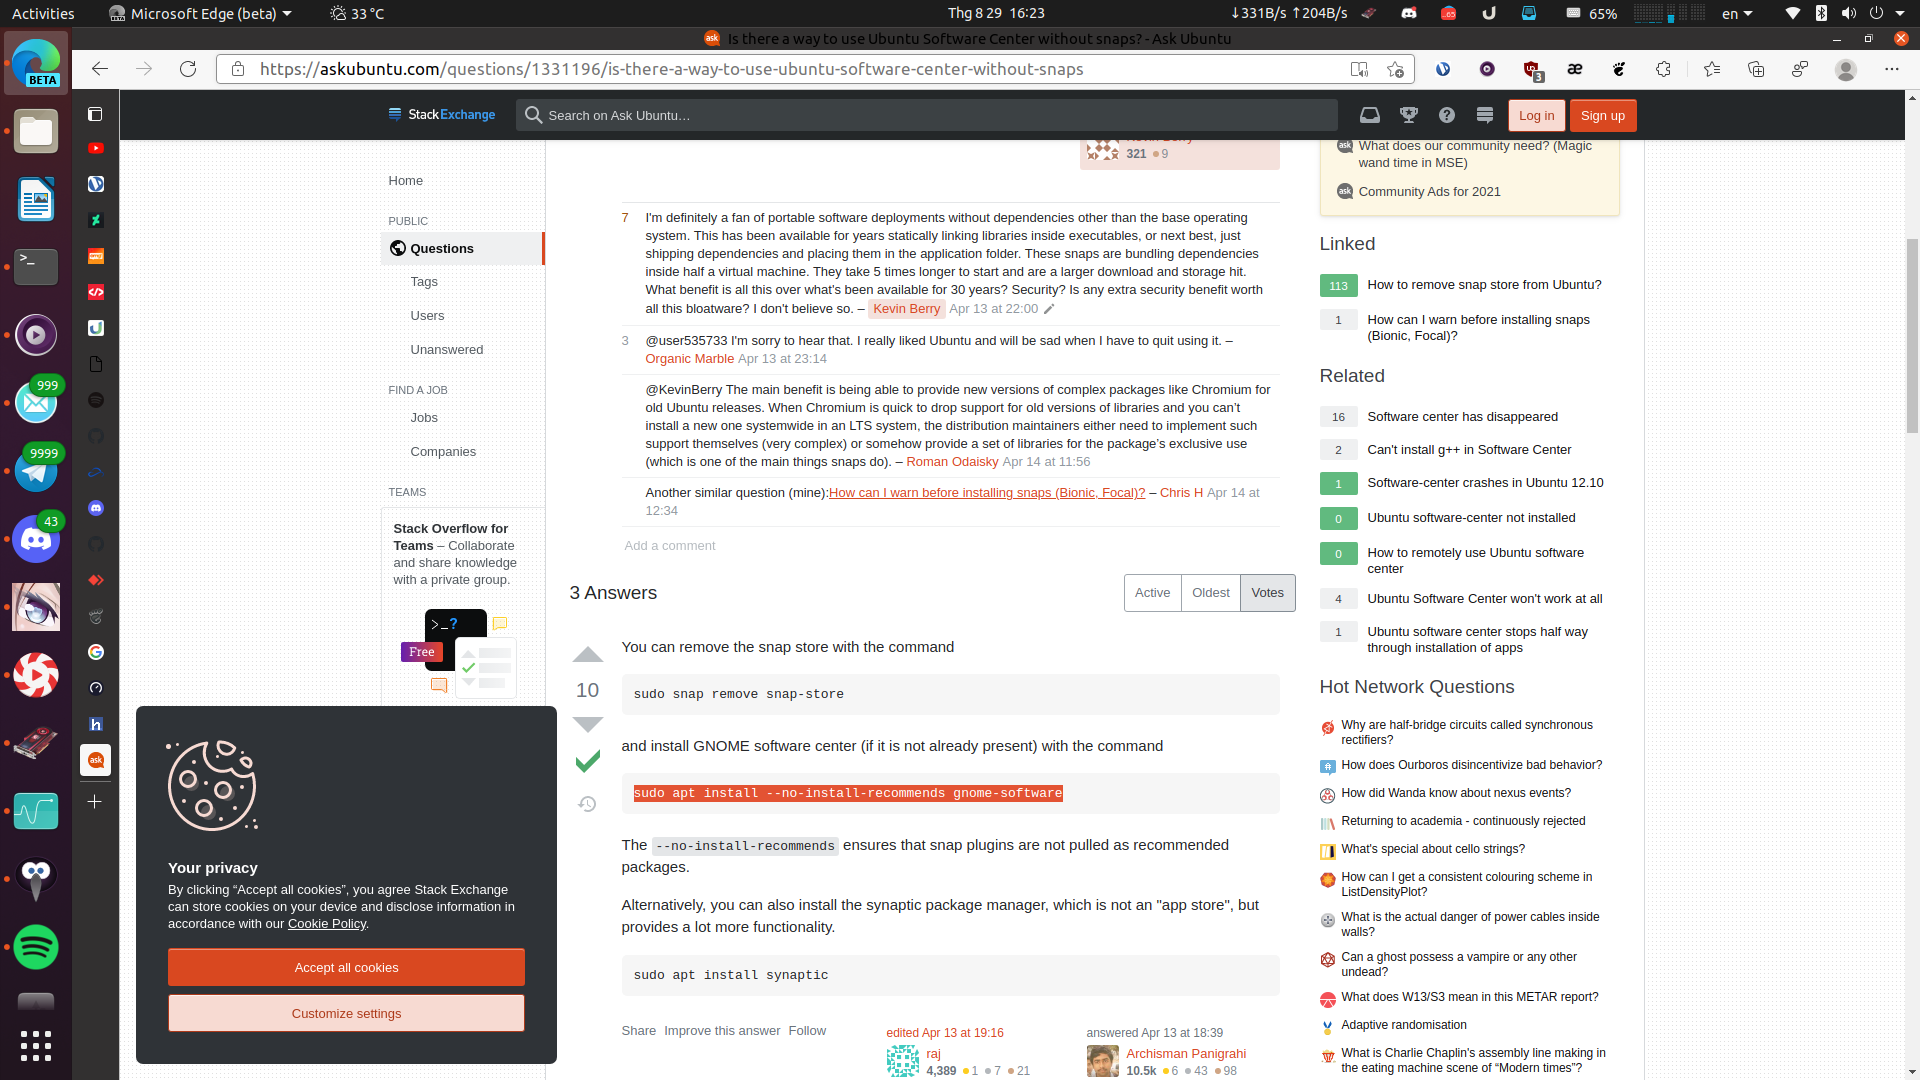1920x1080 pixels.
Task: Switch to the YouTube vertical tab
Action: click(x=96, y=148)
